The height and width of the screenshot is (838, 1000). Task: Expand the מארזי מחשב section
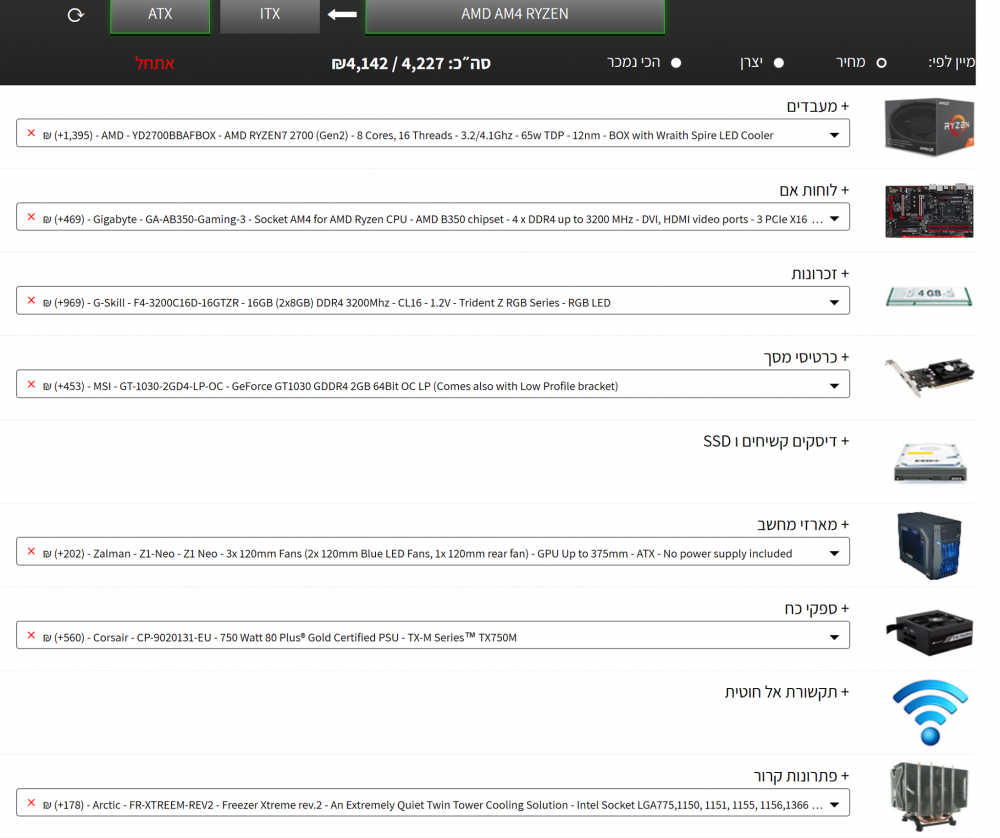(803, 525)
